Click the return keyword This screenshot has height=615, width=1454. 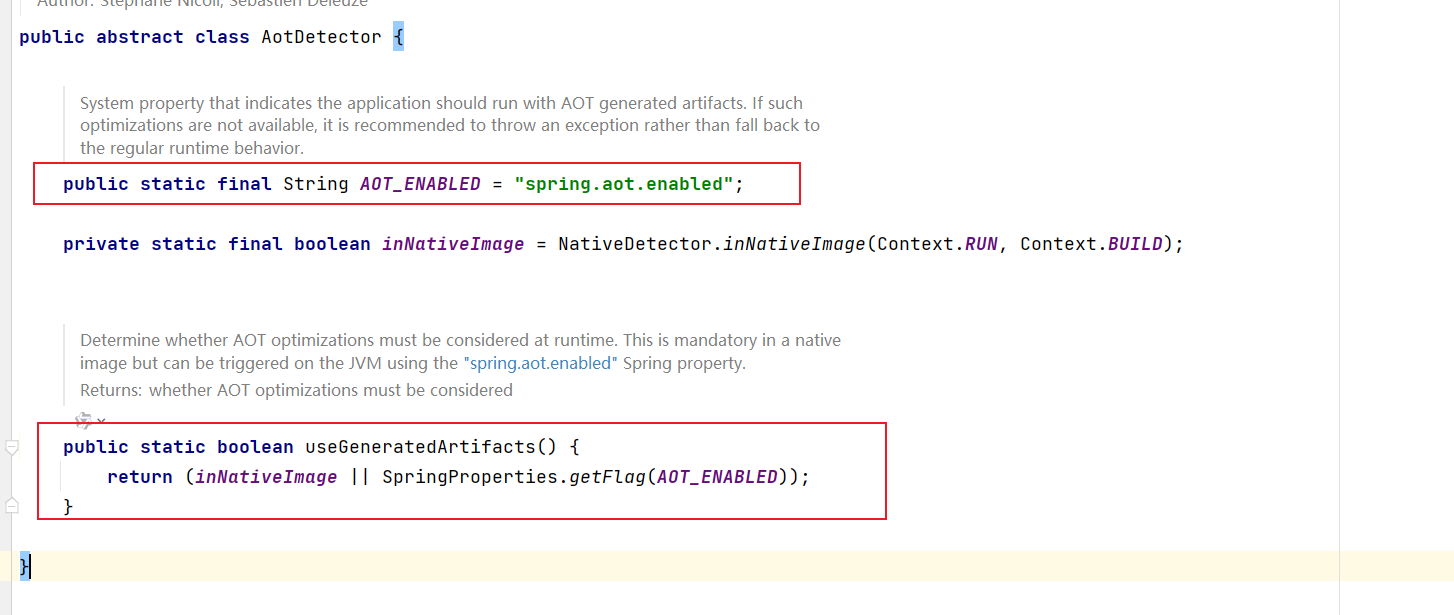coord(140,477)
